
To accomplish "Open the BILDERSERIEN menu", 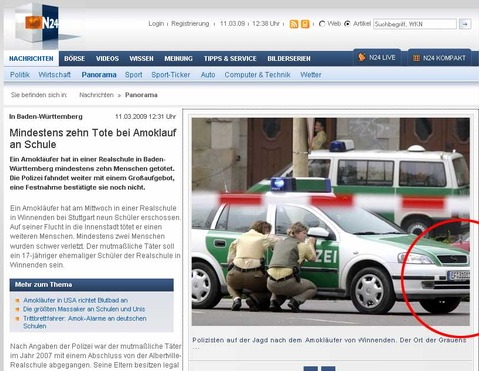I will [x=289, y=59].
